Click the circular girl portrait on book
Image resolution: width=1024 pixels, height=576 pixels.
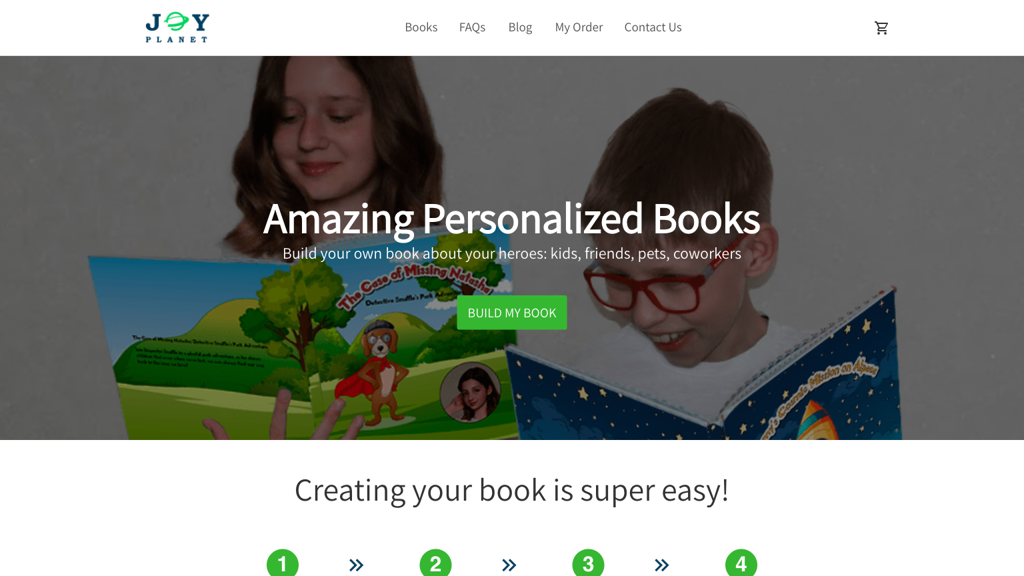tap(470, 392)
